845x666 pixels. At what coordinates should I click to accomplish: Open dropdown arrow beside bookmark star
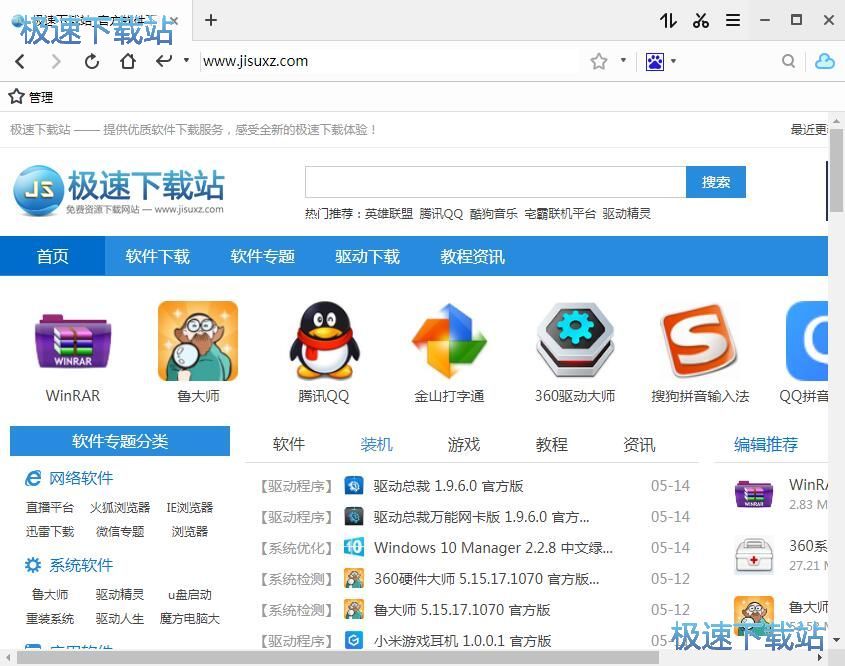[623, 61]
